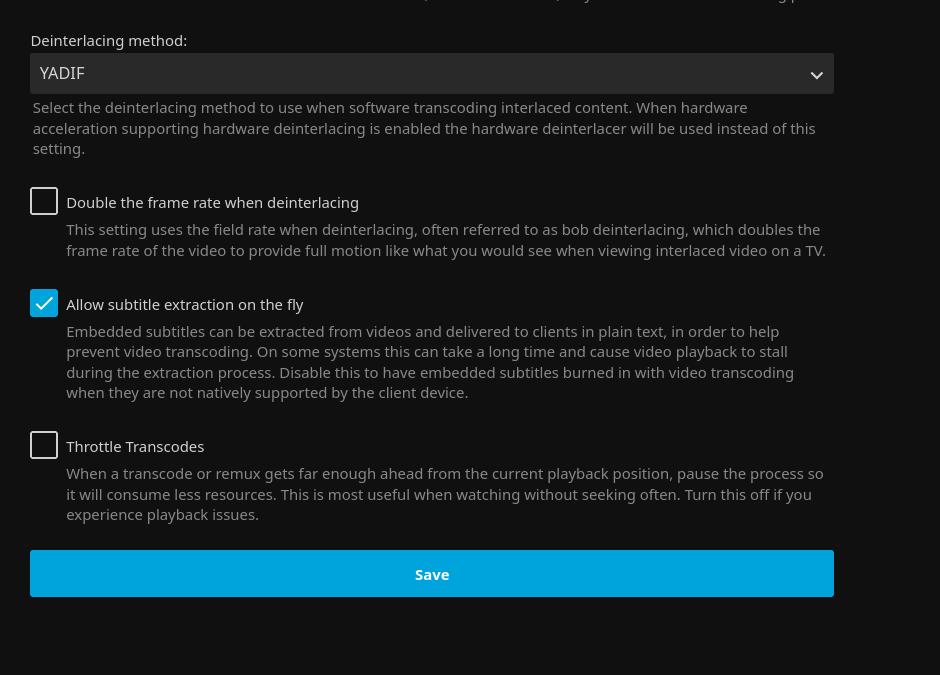940x675 pixels.
Task: Click the deinterlacing method help description text
Action: click(423, 129)
